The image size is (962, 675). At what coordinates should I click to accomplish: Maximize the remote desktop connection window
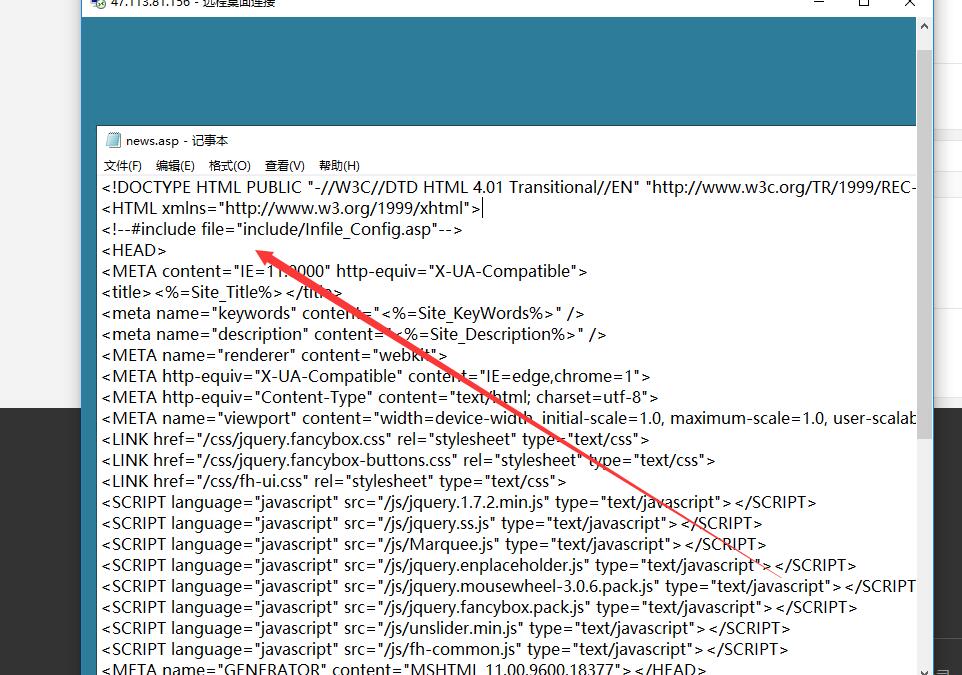pyautogui.click(x=864, y=3)
